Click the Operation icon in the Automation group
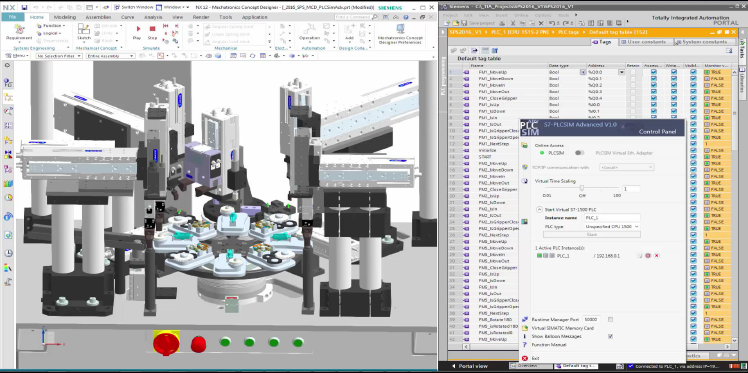 click(x=309, y=32)
